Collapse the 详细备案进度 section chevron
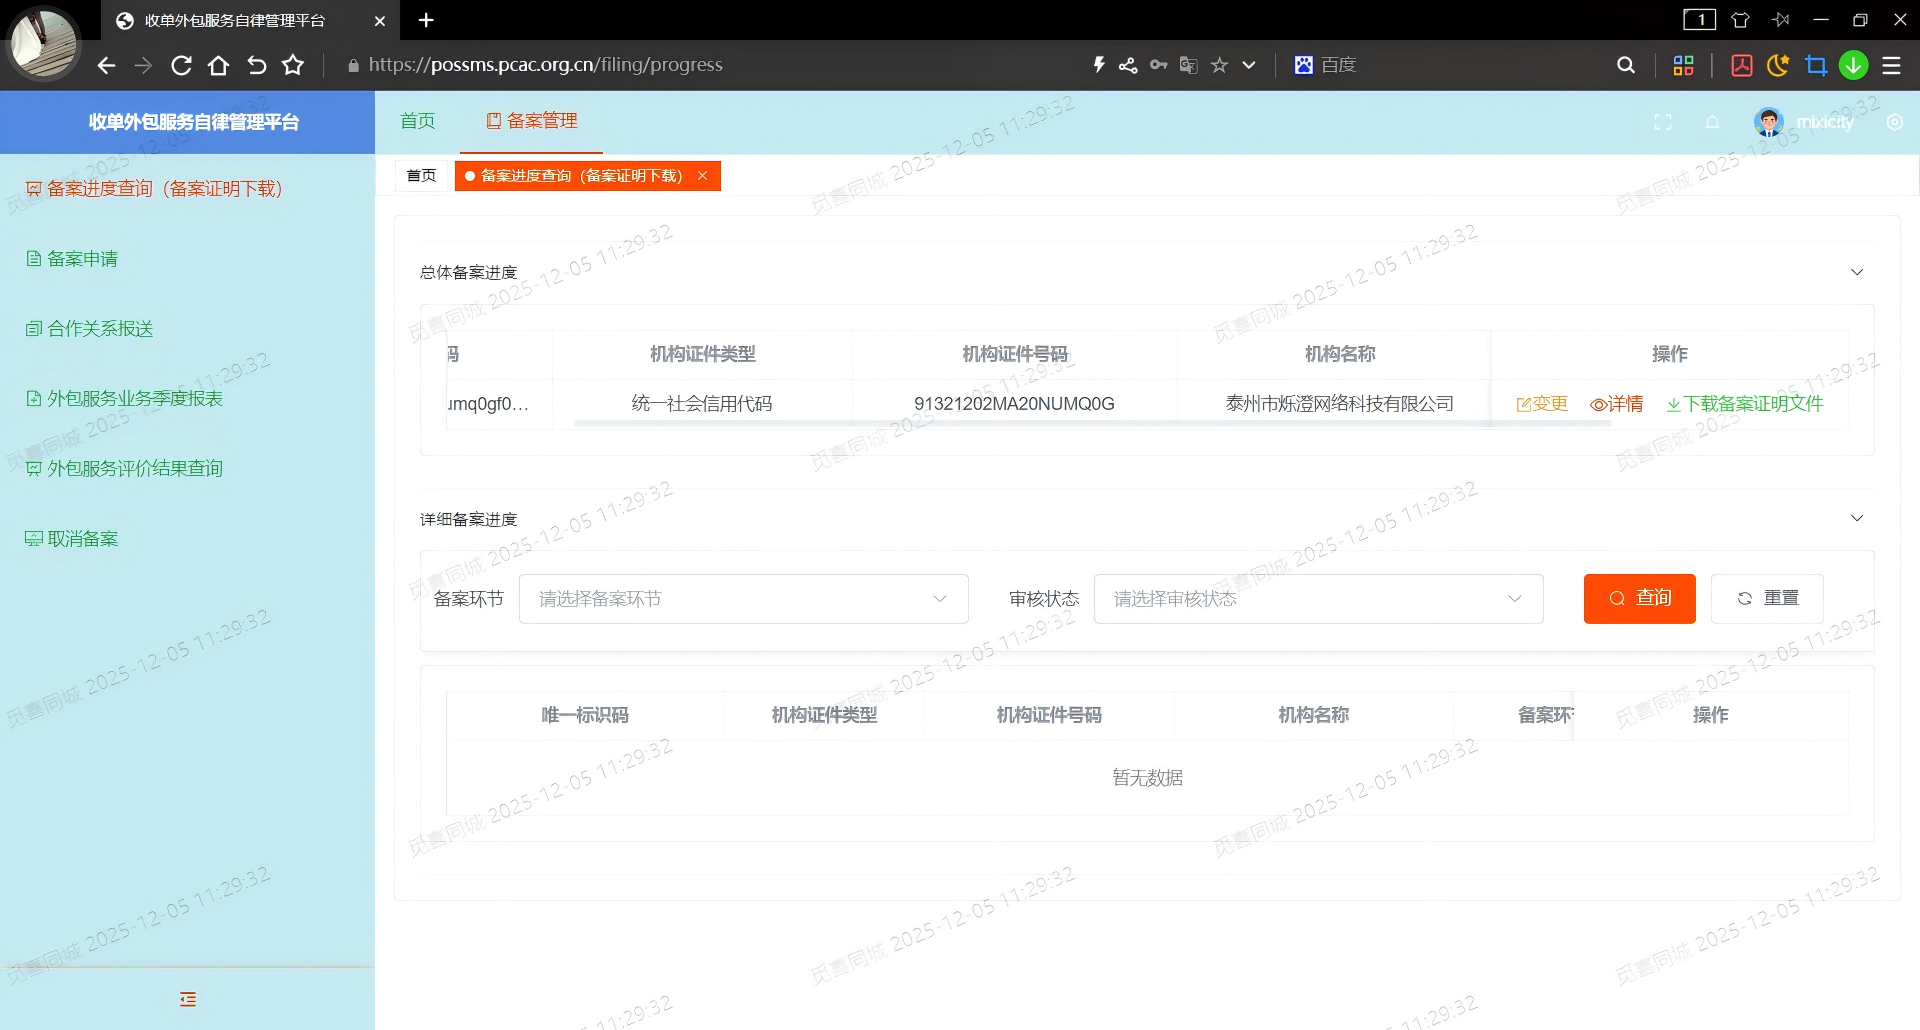The height and width of the screenshot is (1030, 1920). [x=1857, y=518]
